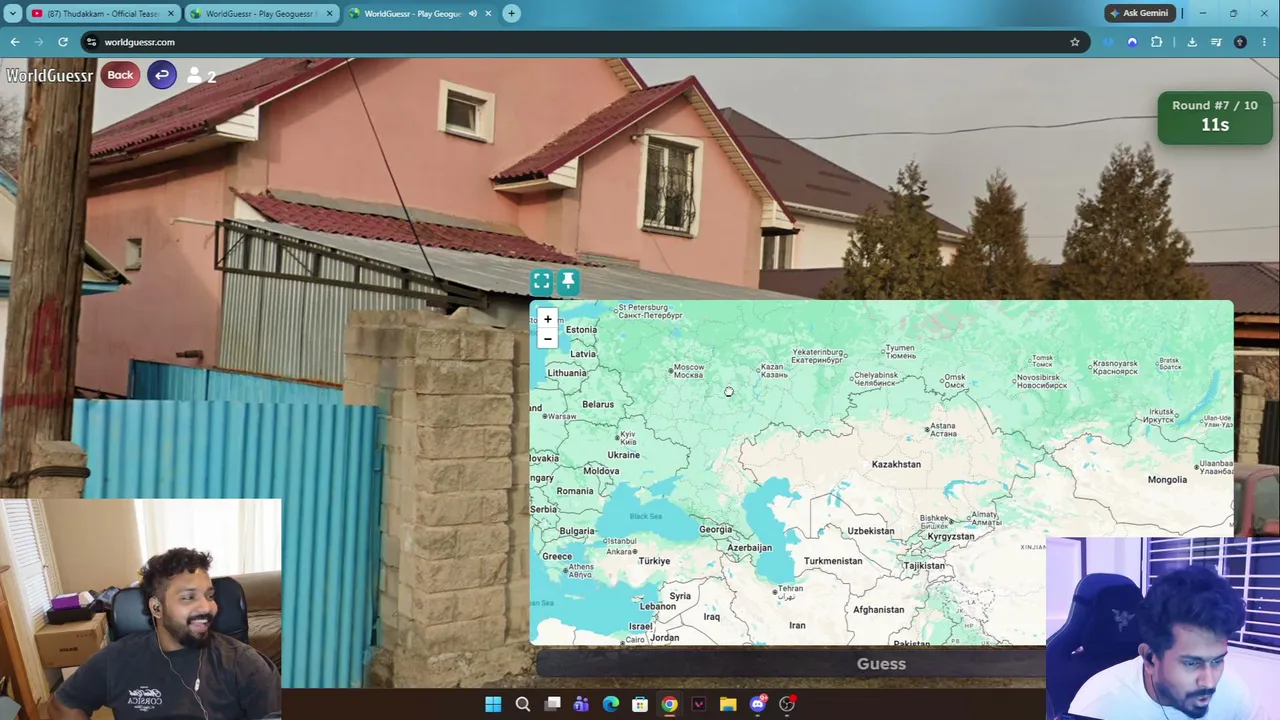Open the tab search dropdown arrow
The height and width of the screenshot is (720, 1280).
[13, 14]
